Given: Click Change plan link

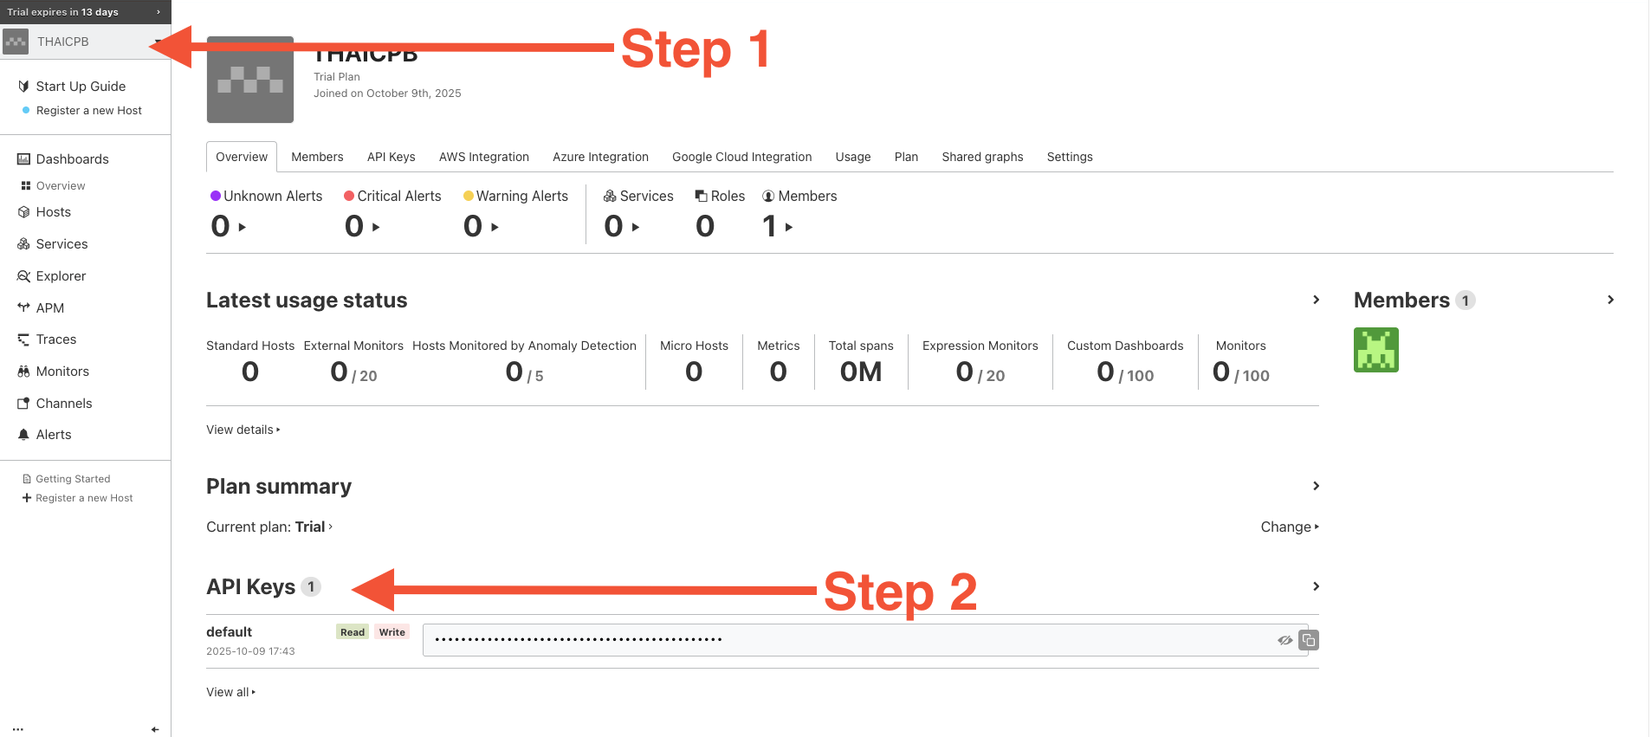Looking at the screenshot, I should click(x=1289, y=527).
